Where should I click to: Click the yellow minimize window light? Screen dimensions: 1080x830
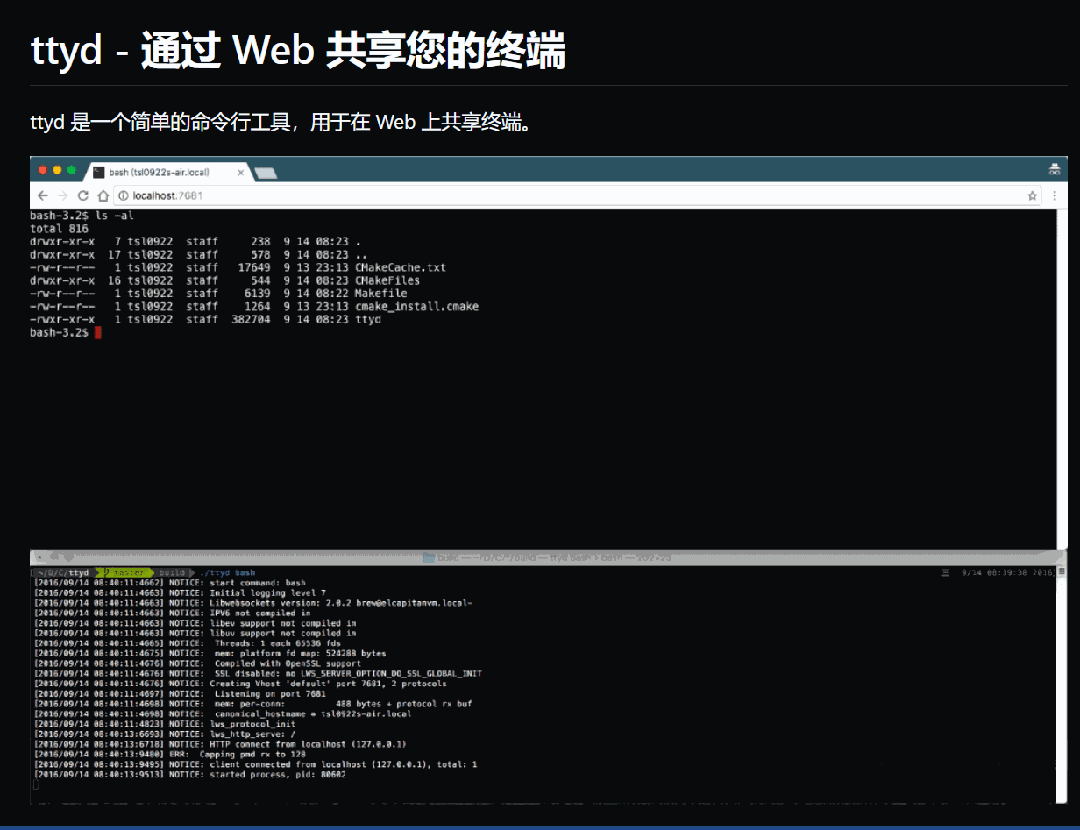[x=57, y=170]
